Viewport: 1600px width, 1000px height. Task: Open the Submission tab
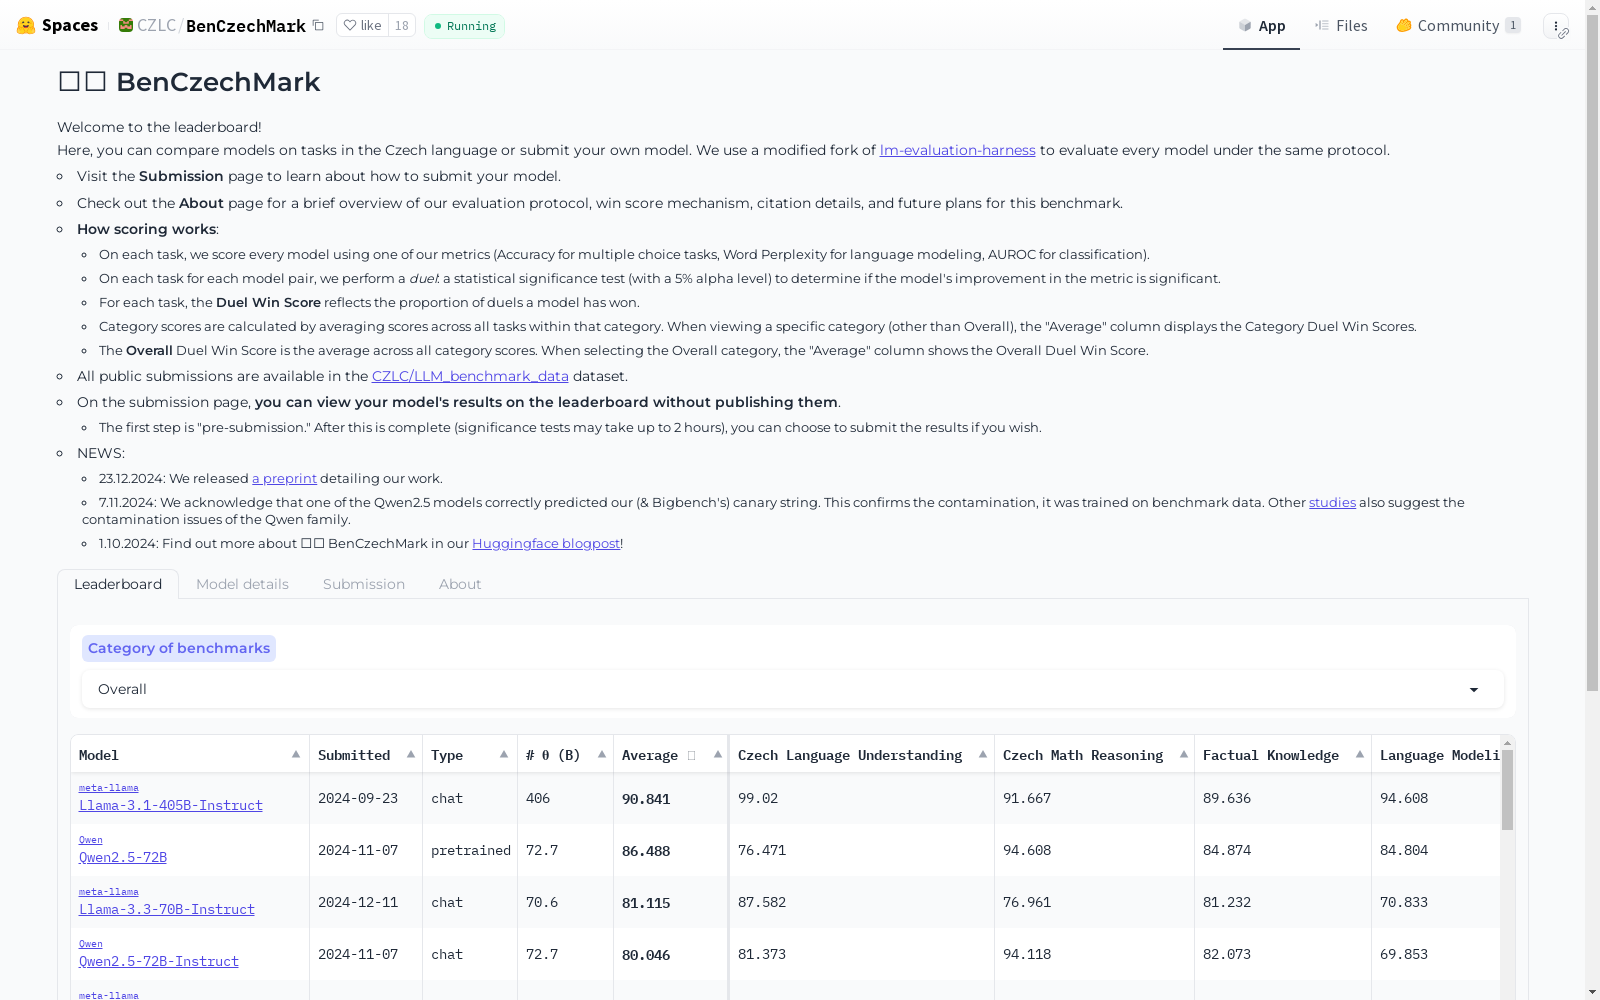pyautogui.click(x=364, y=584)
